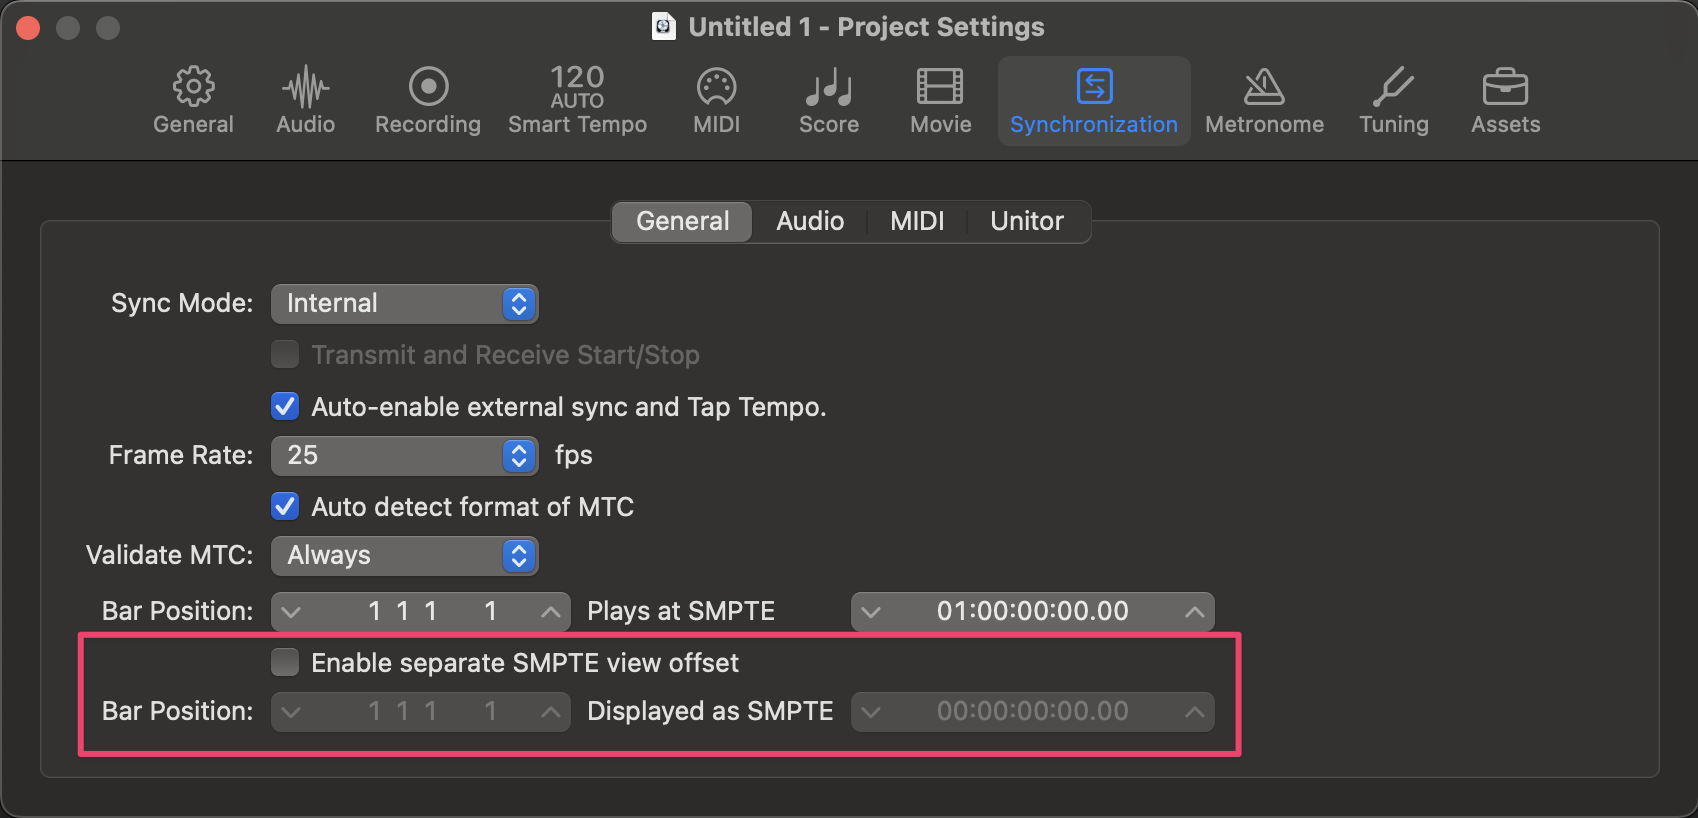Switch to the Score settings pane
The height and width of the screenshot is (818, 1698).
(x=828, y=101)
